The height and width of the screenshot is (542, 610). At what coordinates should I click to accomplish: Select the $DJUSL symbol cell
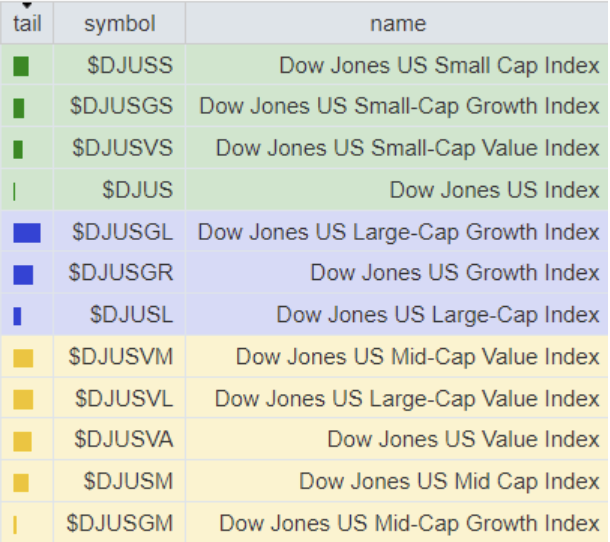coord(131,315)
